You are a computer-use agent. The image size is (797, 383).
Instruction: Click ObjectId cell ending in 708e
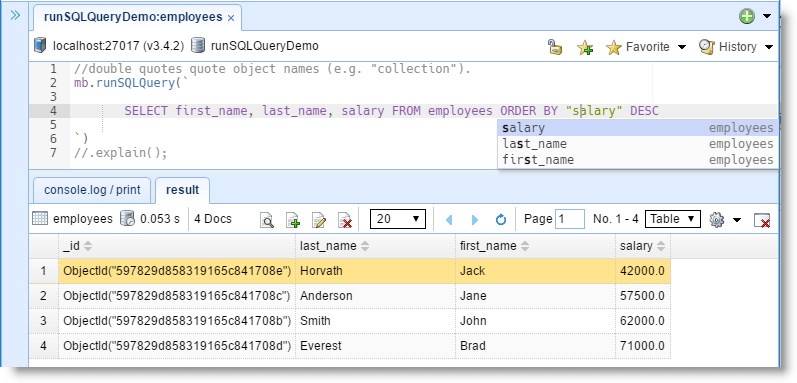coord(177,271)
